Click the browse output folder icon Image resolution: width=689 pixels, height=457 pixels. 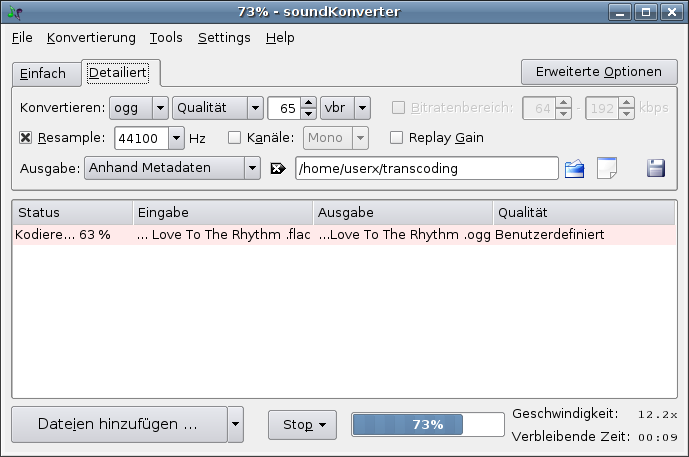tap(574, 168)
